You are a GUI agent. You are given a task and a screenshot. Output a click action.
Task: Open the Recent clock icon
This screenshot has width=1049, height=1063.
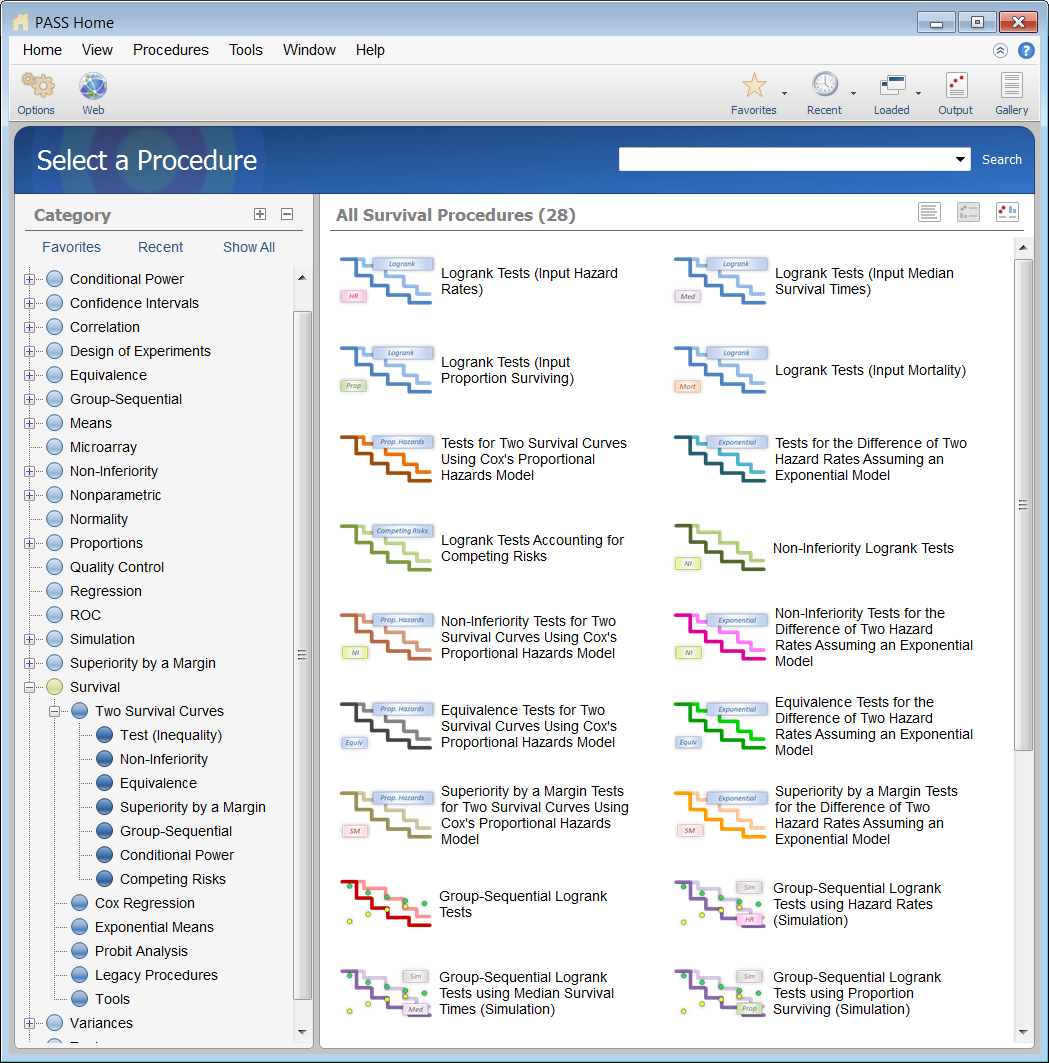tap(825, 85)
